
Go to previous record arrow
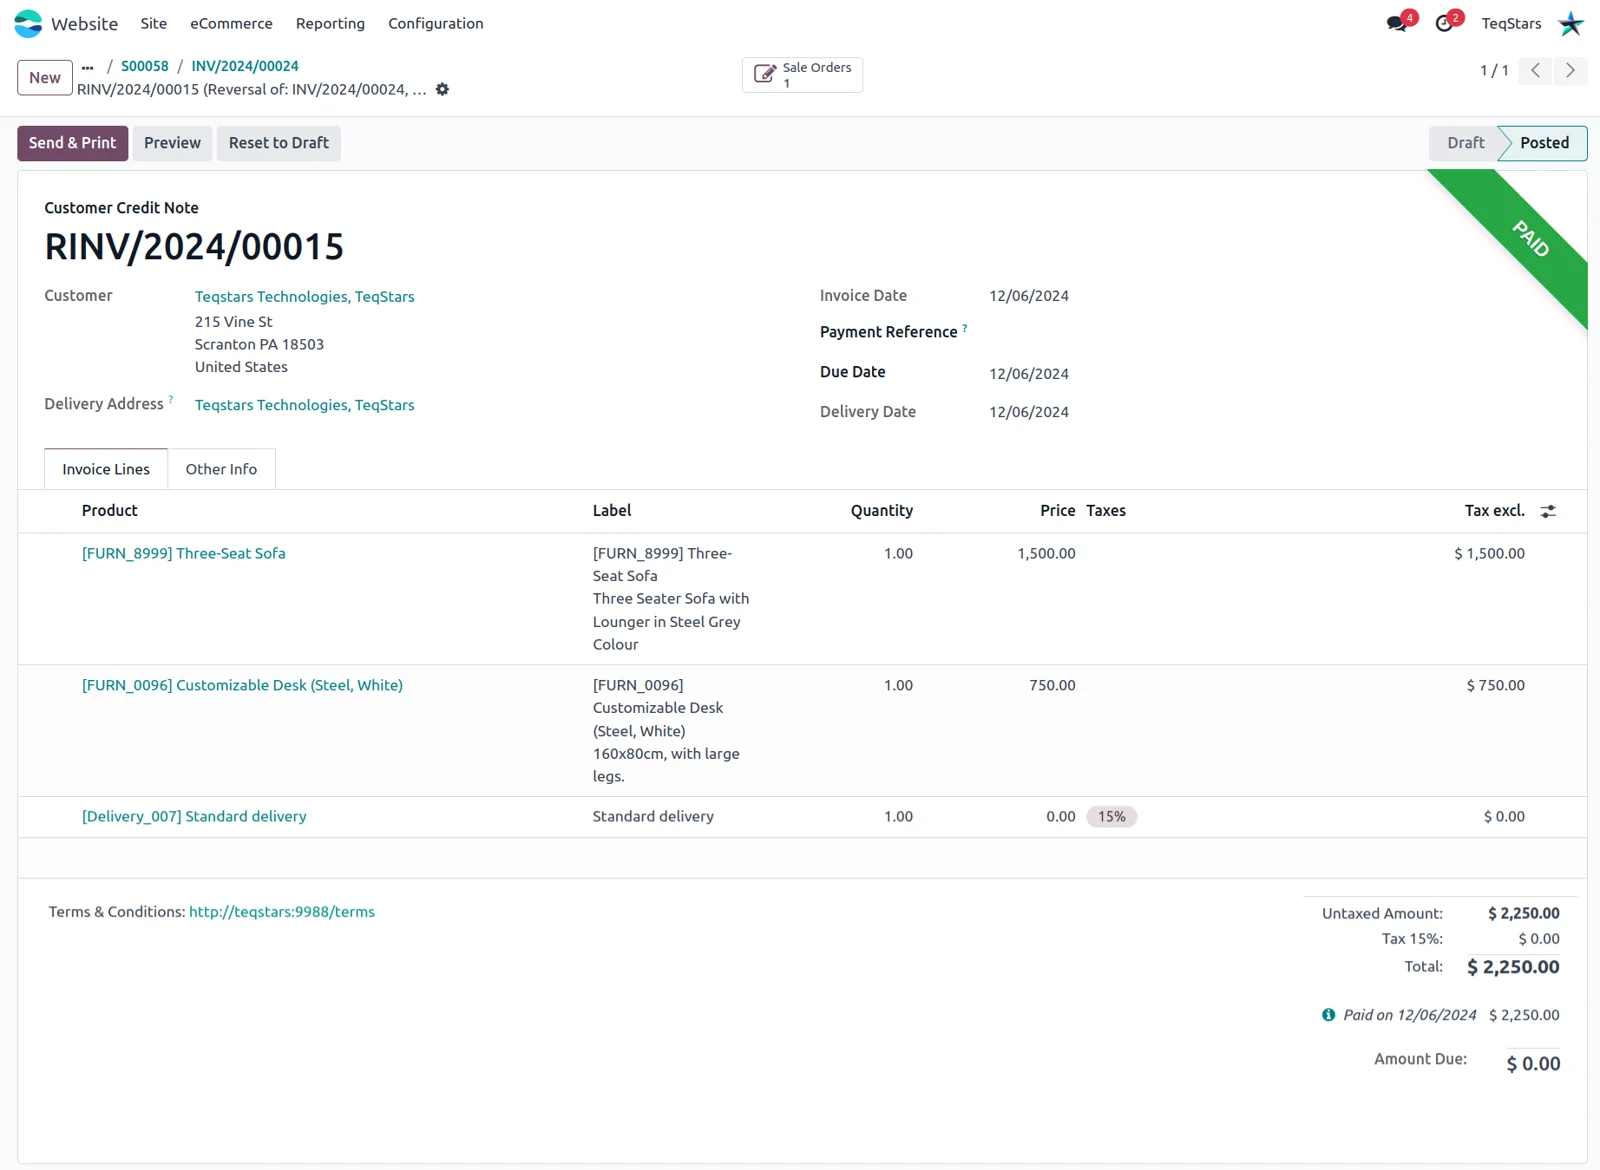(x=1535, y=70)
